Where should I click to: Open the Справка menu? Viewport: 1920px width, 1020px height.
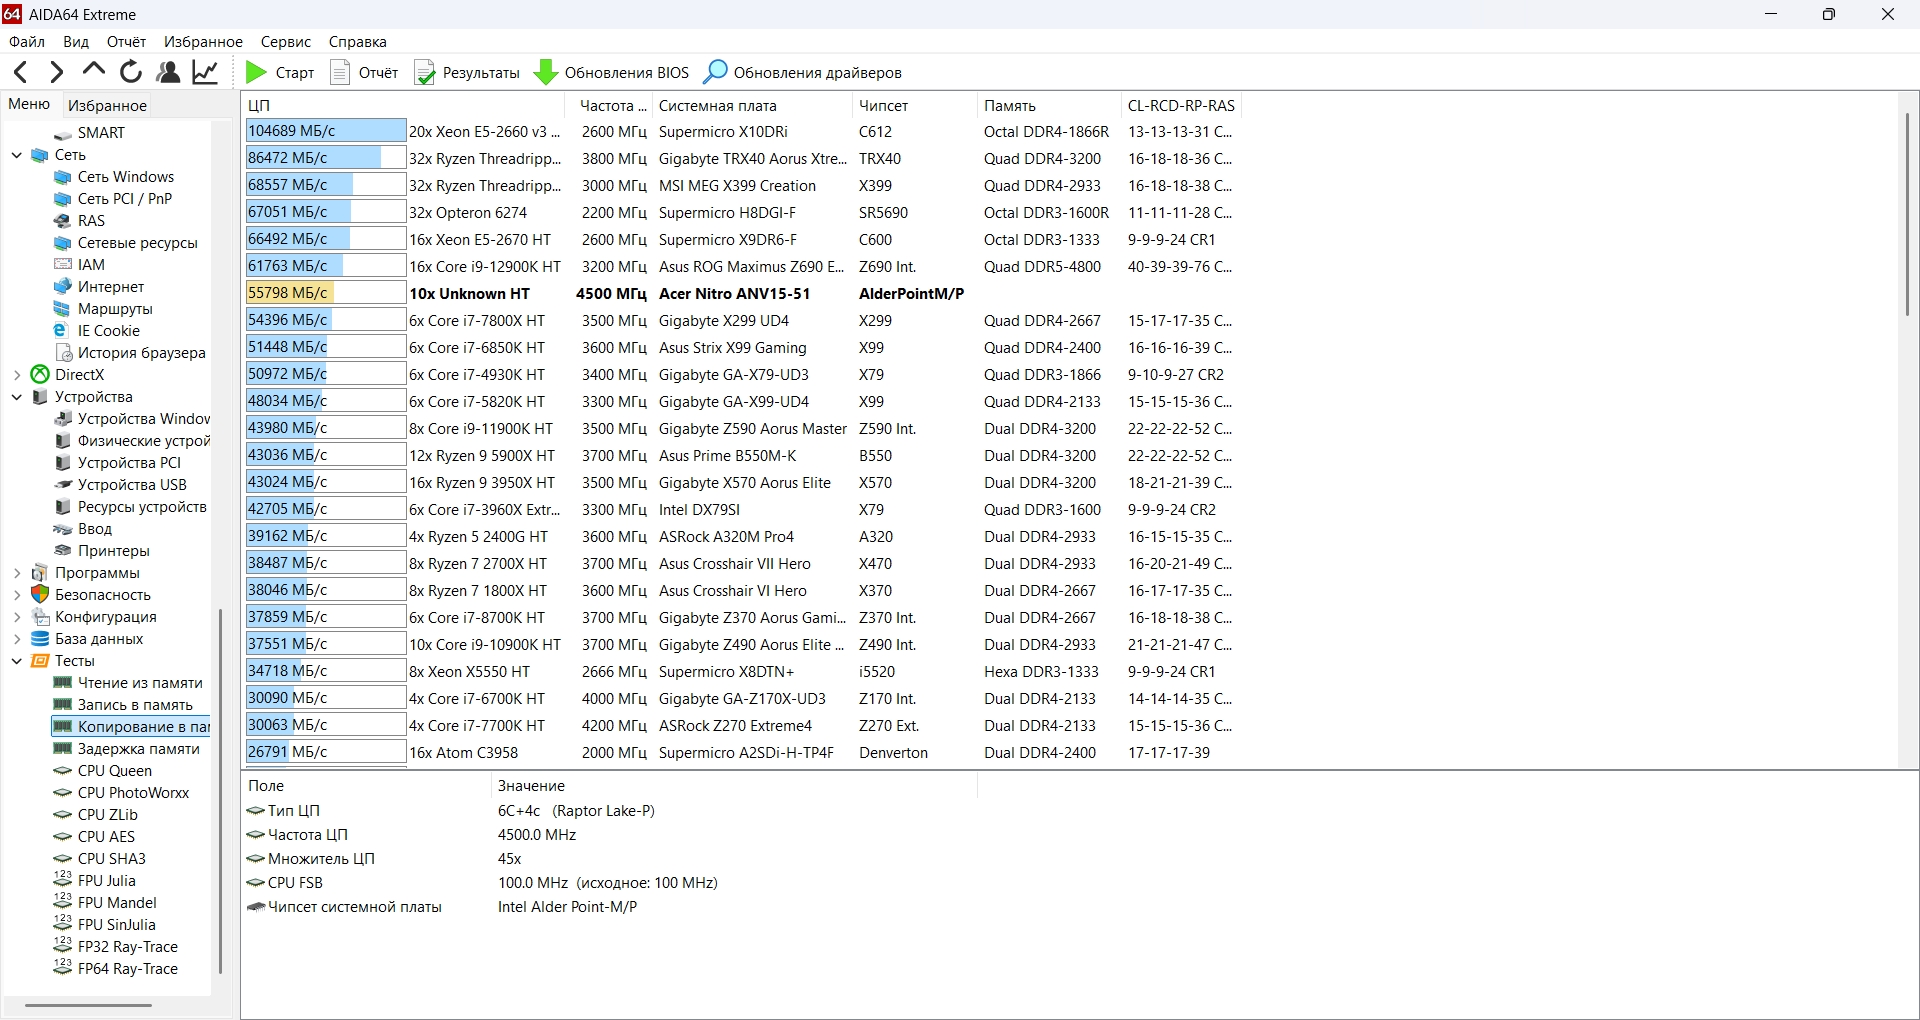click(357, 42)
